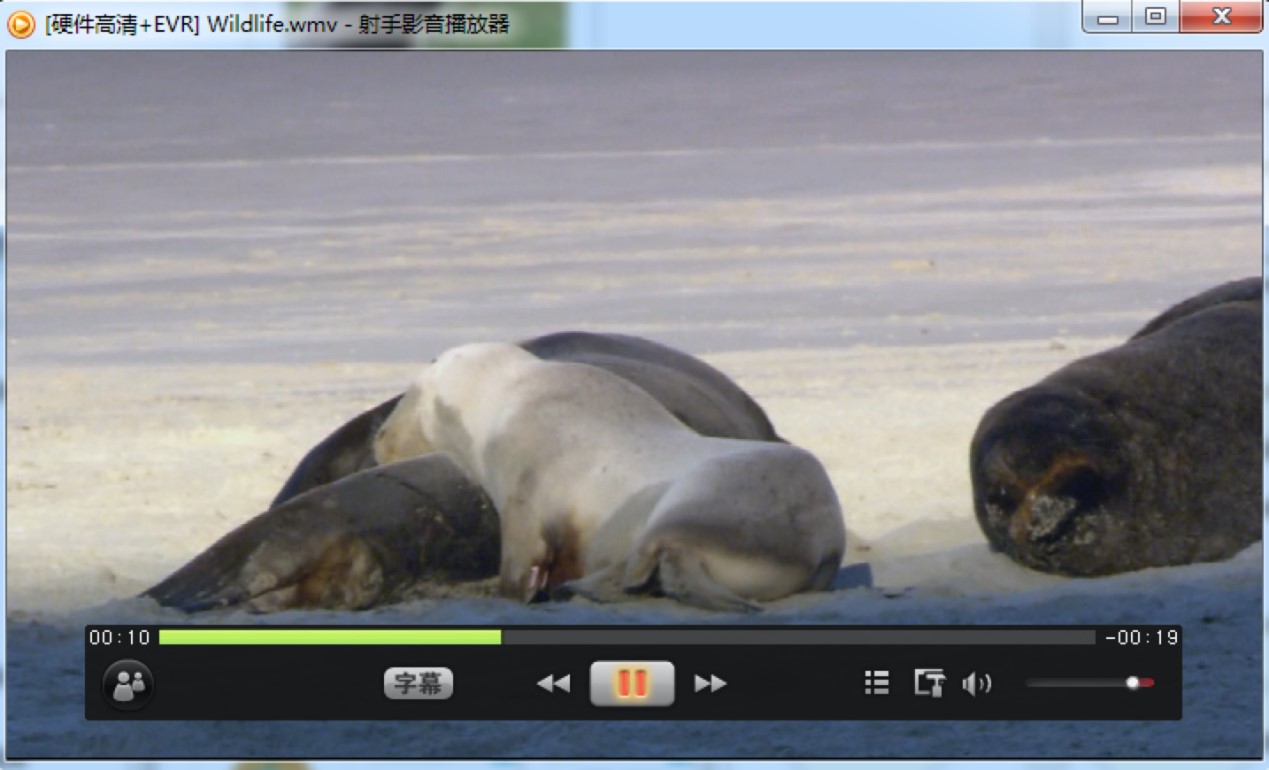Open the share/users icon in control bar

pyautogui.click(x=128, y=685)
